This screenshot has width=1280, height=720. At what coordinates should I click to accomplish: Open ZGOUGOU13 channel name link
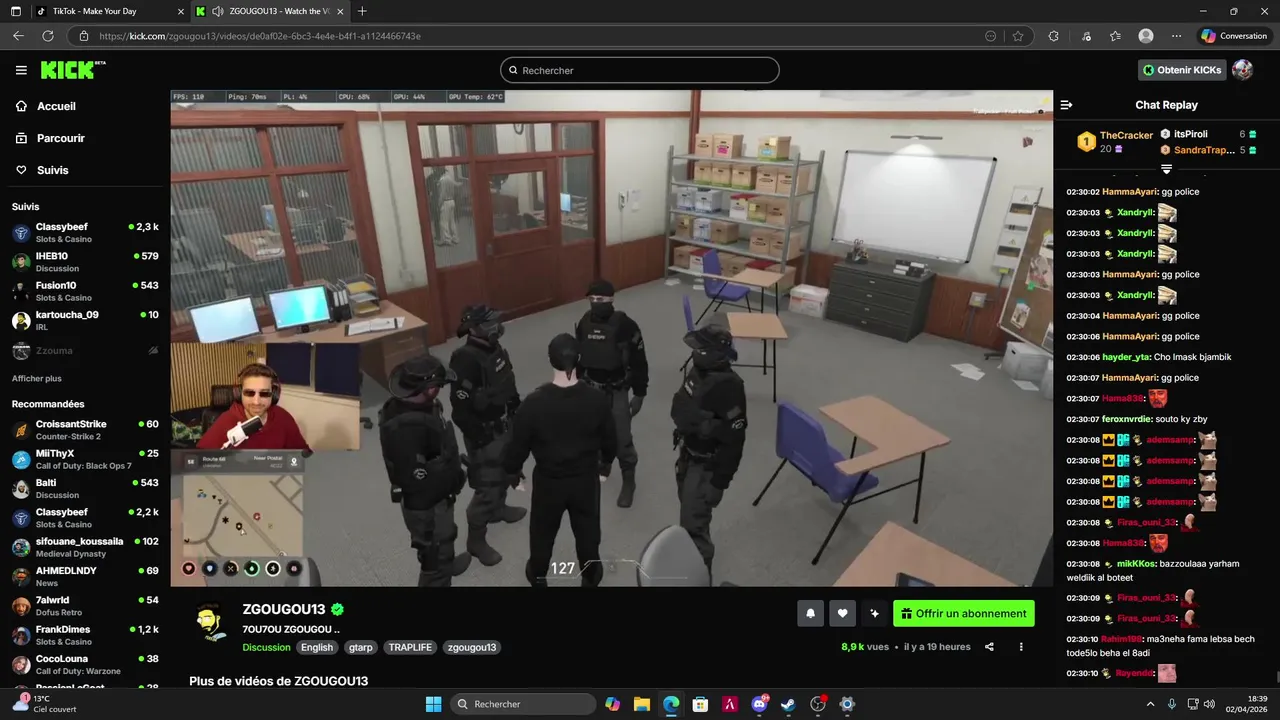coord(284,610)
